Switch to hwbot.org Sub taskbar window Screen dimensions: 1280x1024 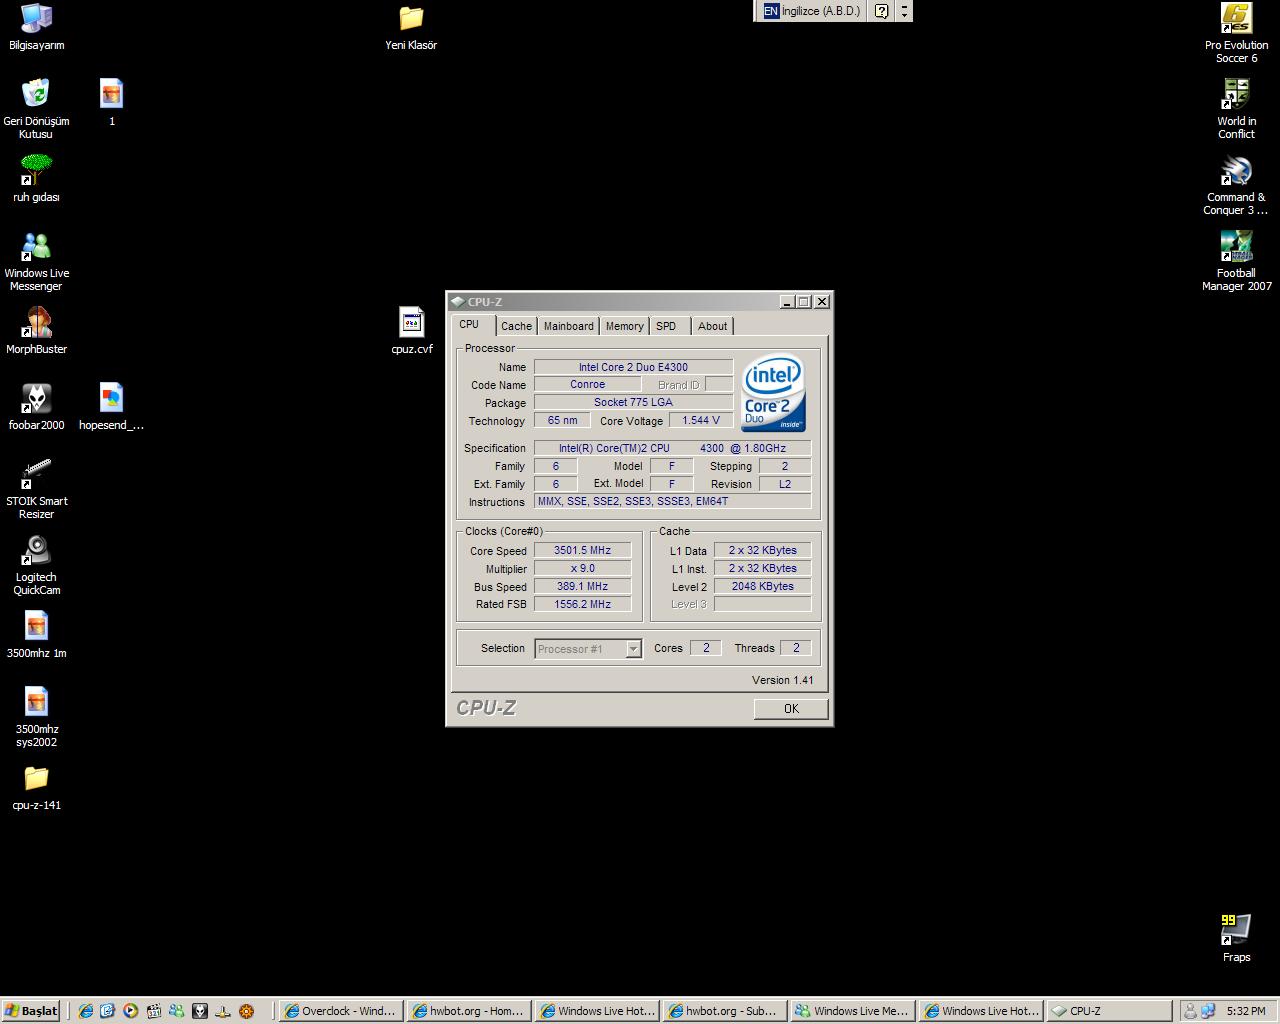pyautogui.click(x=725, y=1011)
